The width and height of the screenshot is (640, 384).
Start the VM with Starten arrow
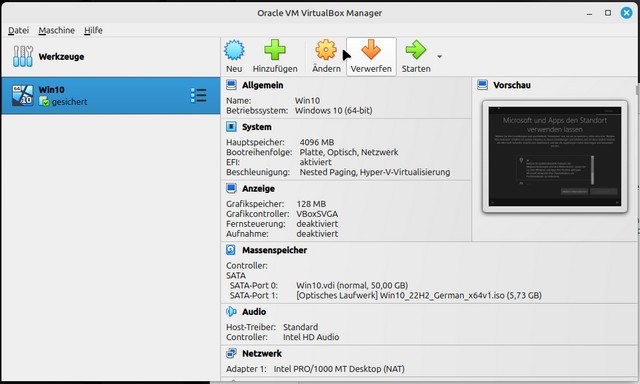coord(416,50)
